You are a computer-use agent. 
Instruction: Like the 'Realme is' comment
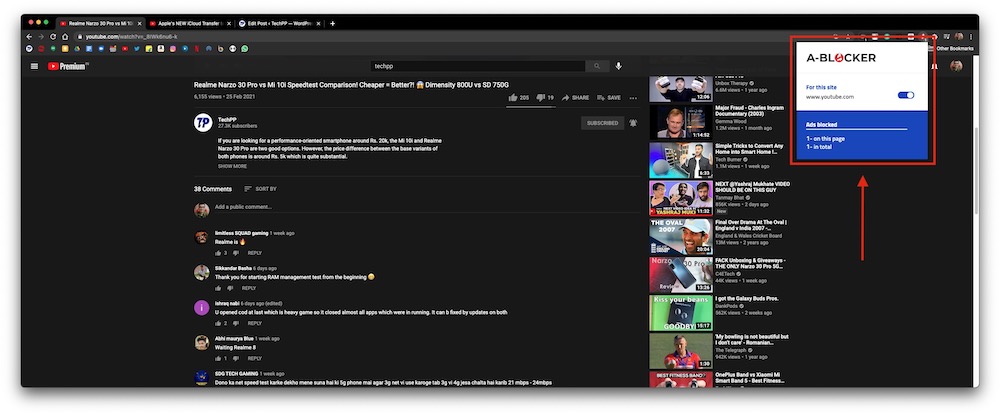coord(218,253)
